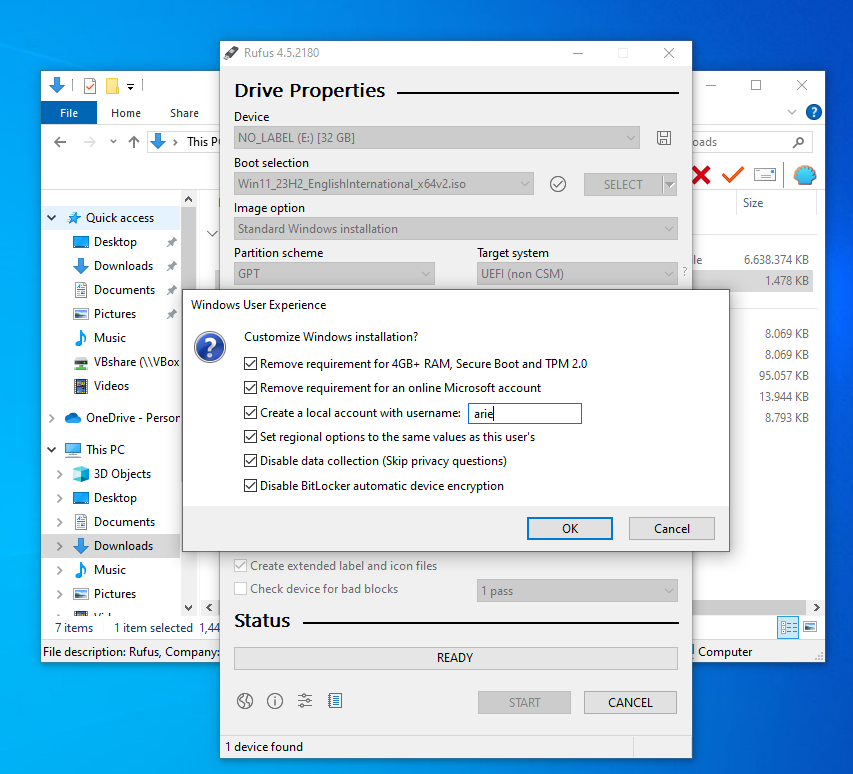Show the Rufus log icon
853x774 pixels.
point(335,701)
